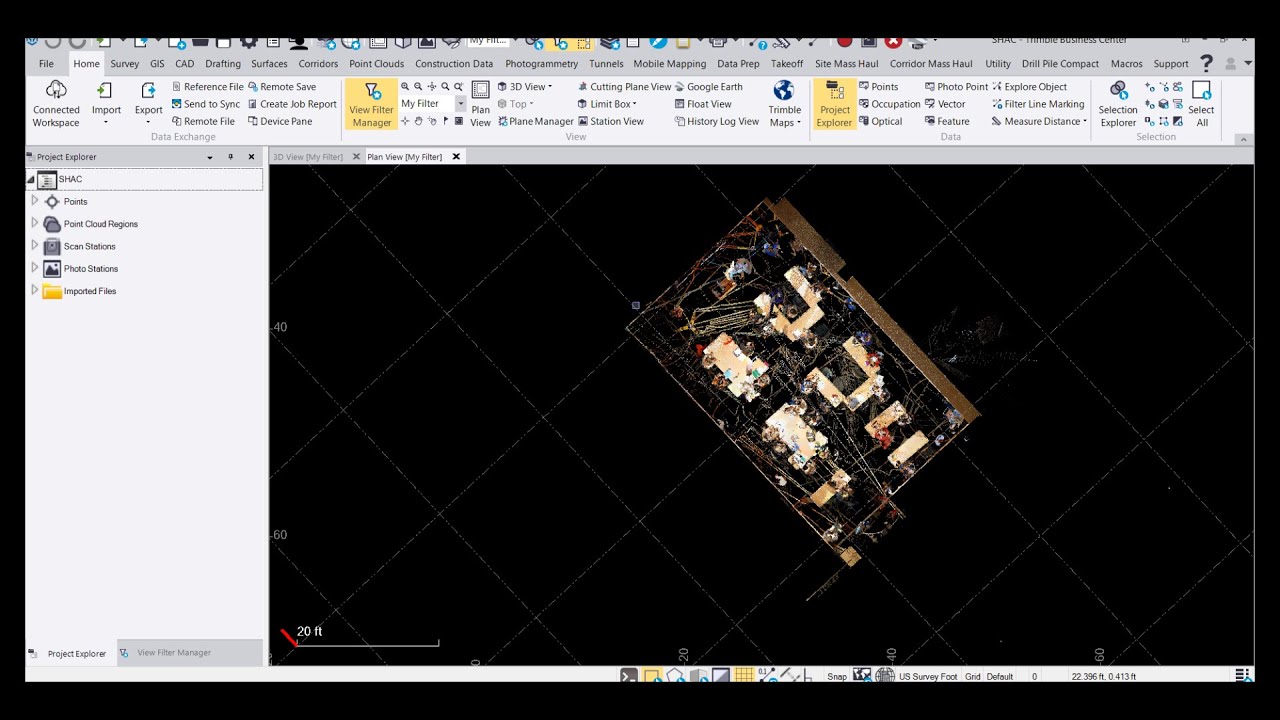1280x720 pixels.
Task: Expand the Scan Stations node
Action: point(35,245)
